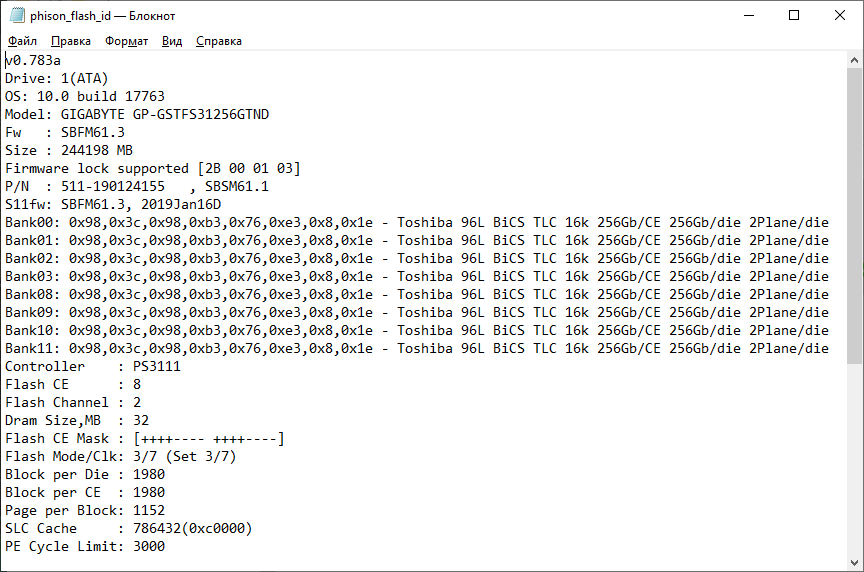Click the Bank09 flash ID line

coord(417,312)
